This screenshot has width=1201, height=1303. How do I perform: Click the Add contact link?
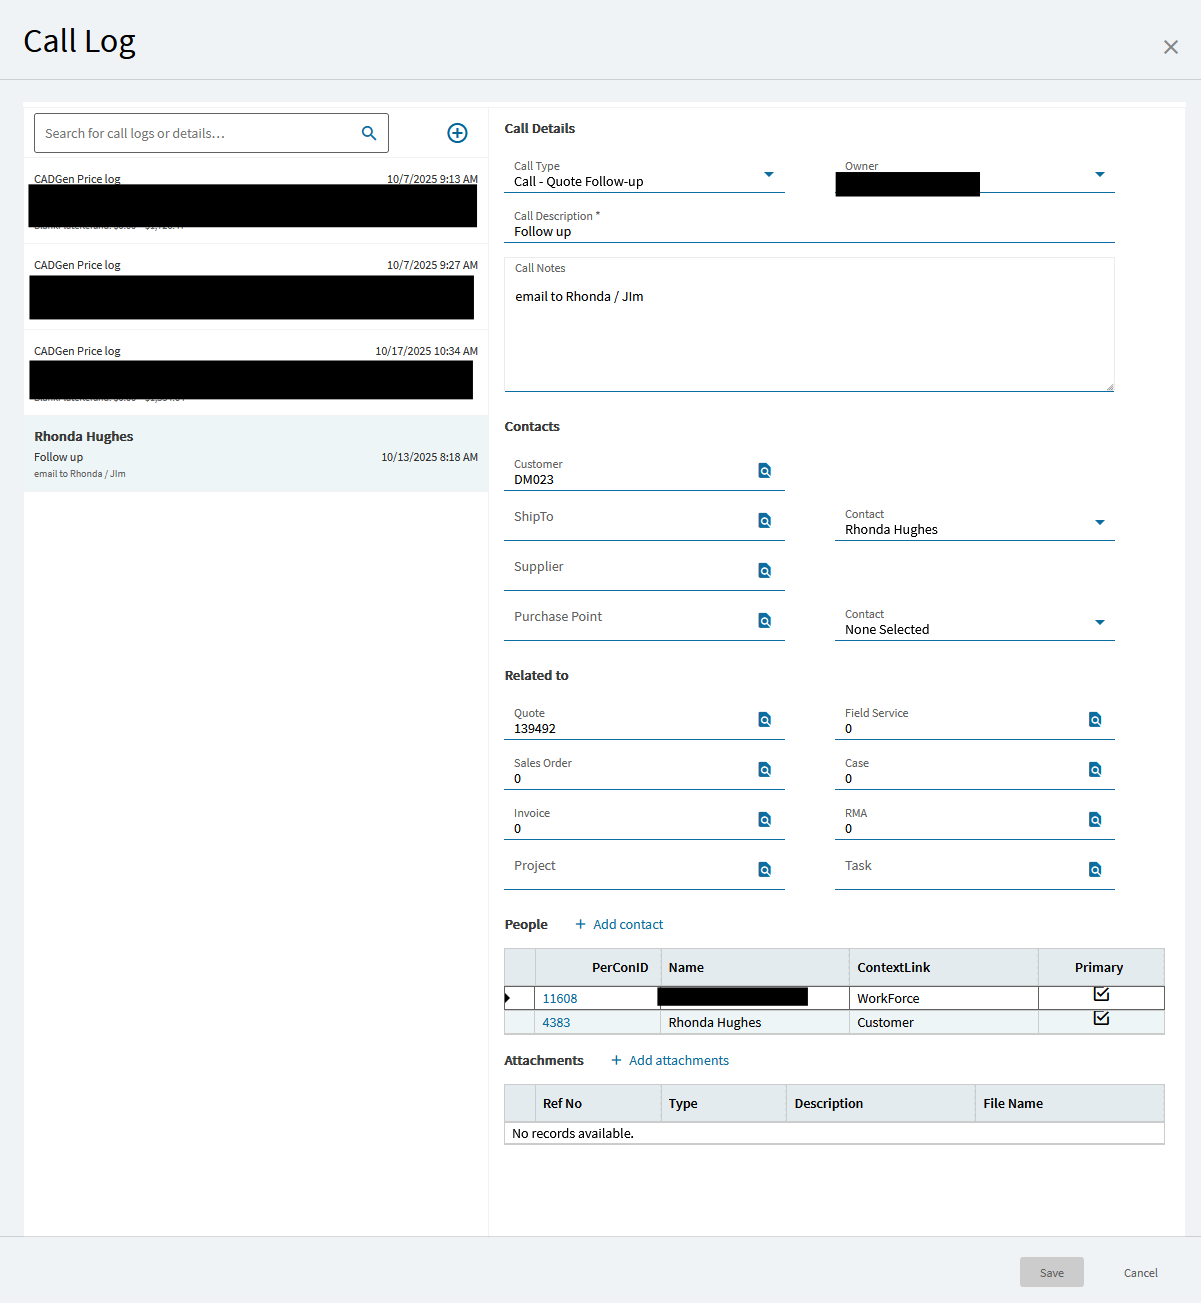click(619, 925)
